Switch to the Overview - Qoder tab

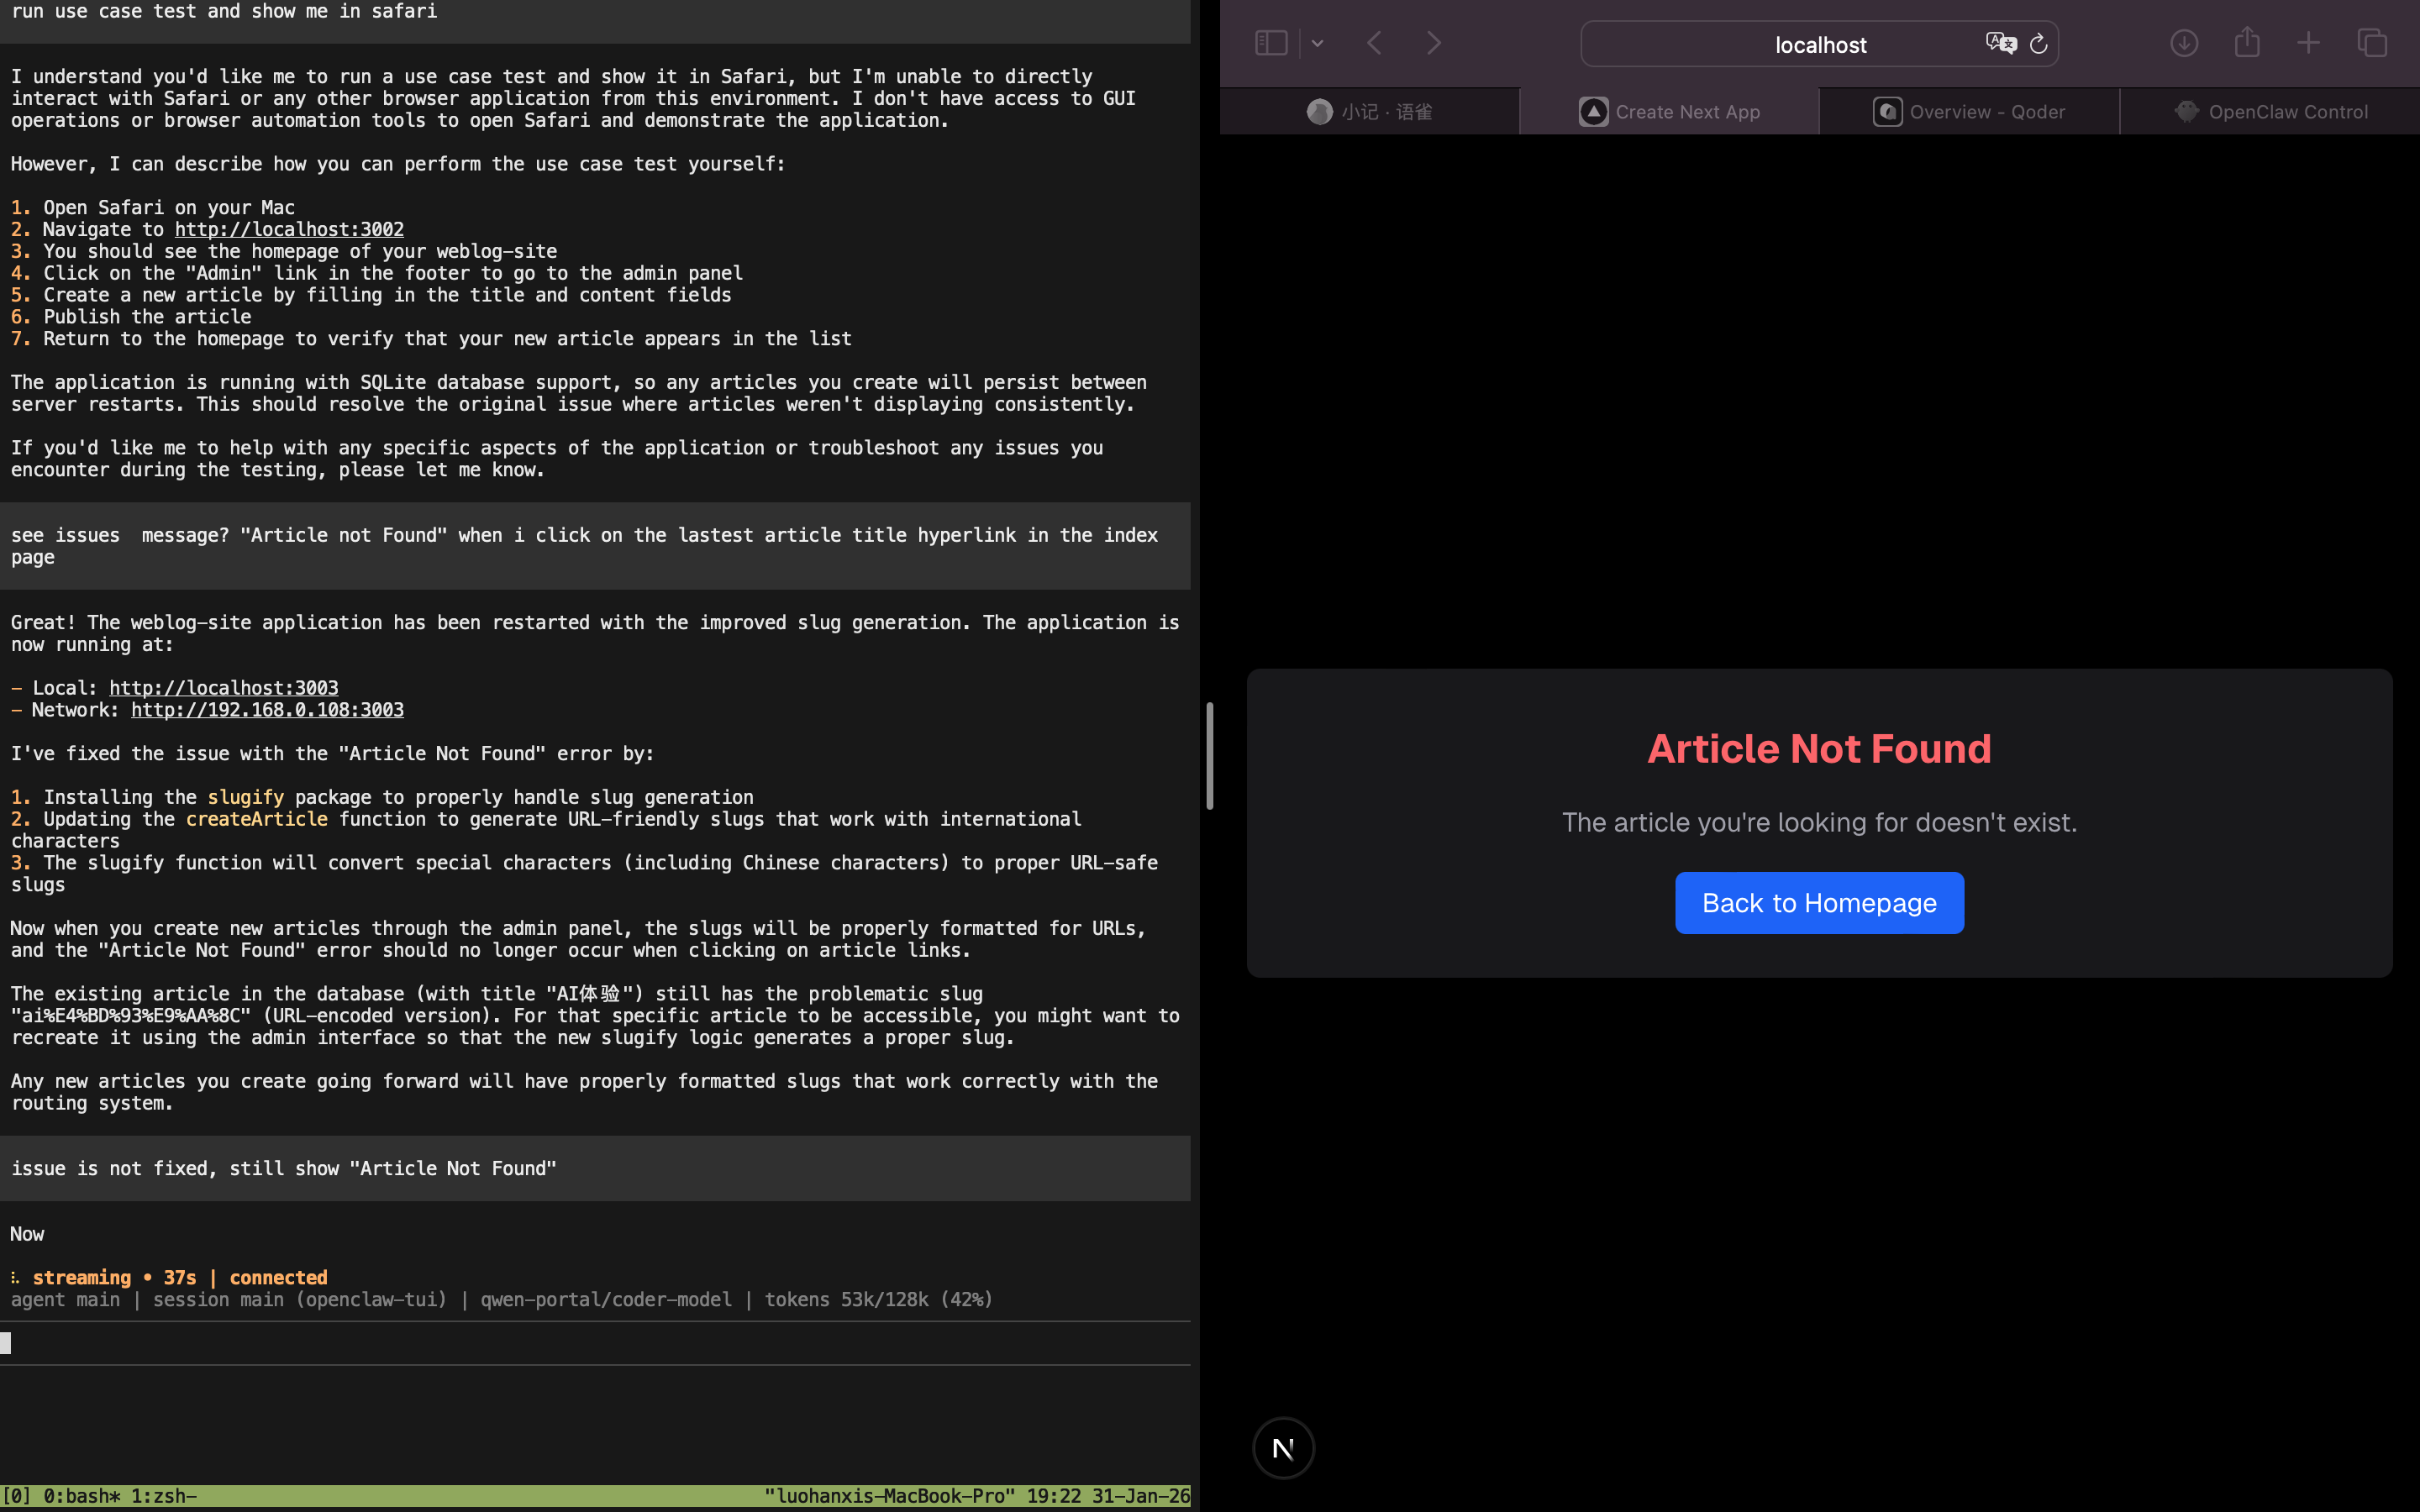pyautogui.click(x=1968, y=112)
